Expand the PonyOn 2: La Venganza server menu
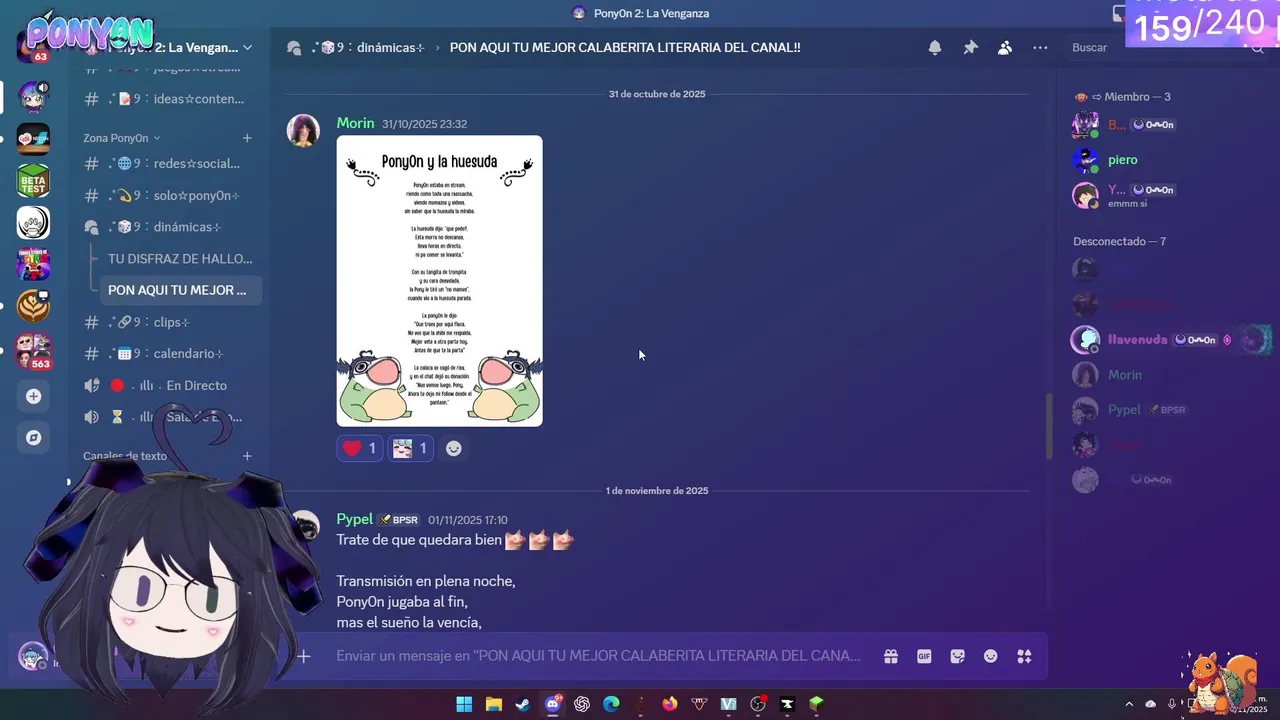Image resolution: width=1280 pixels, height=720 pixels. click(247, 47)
